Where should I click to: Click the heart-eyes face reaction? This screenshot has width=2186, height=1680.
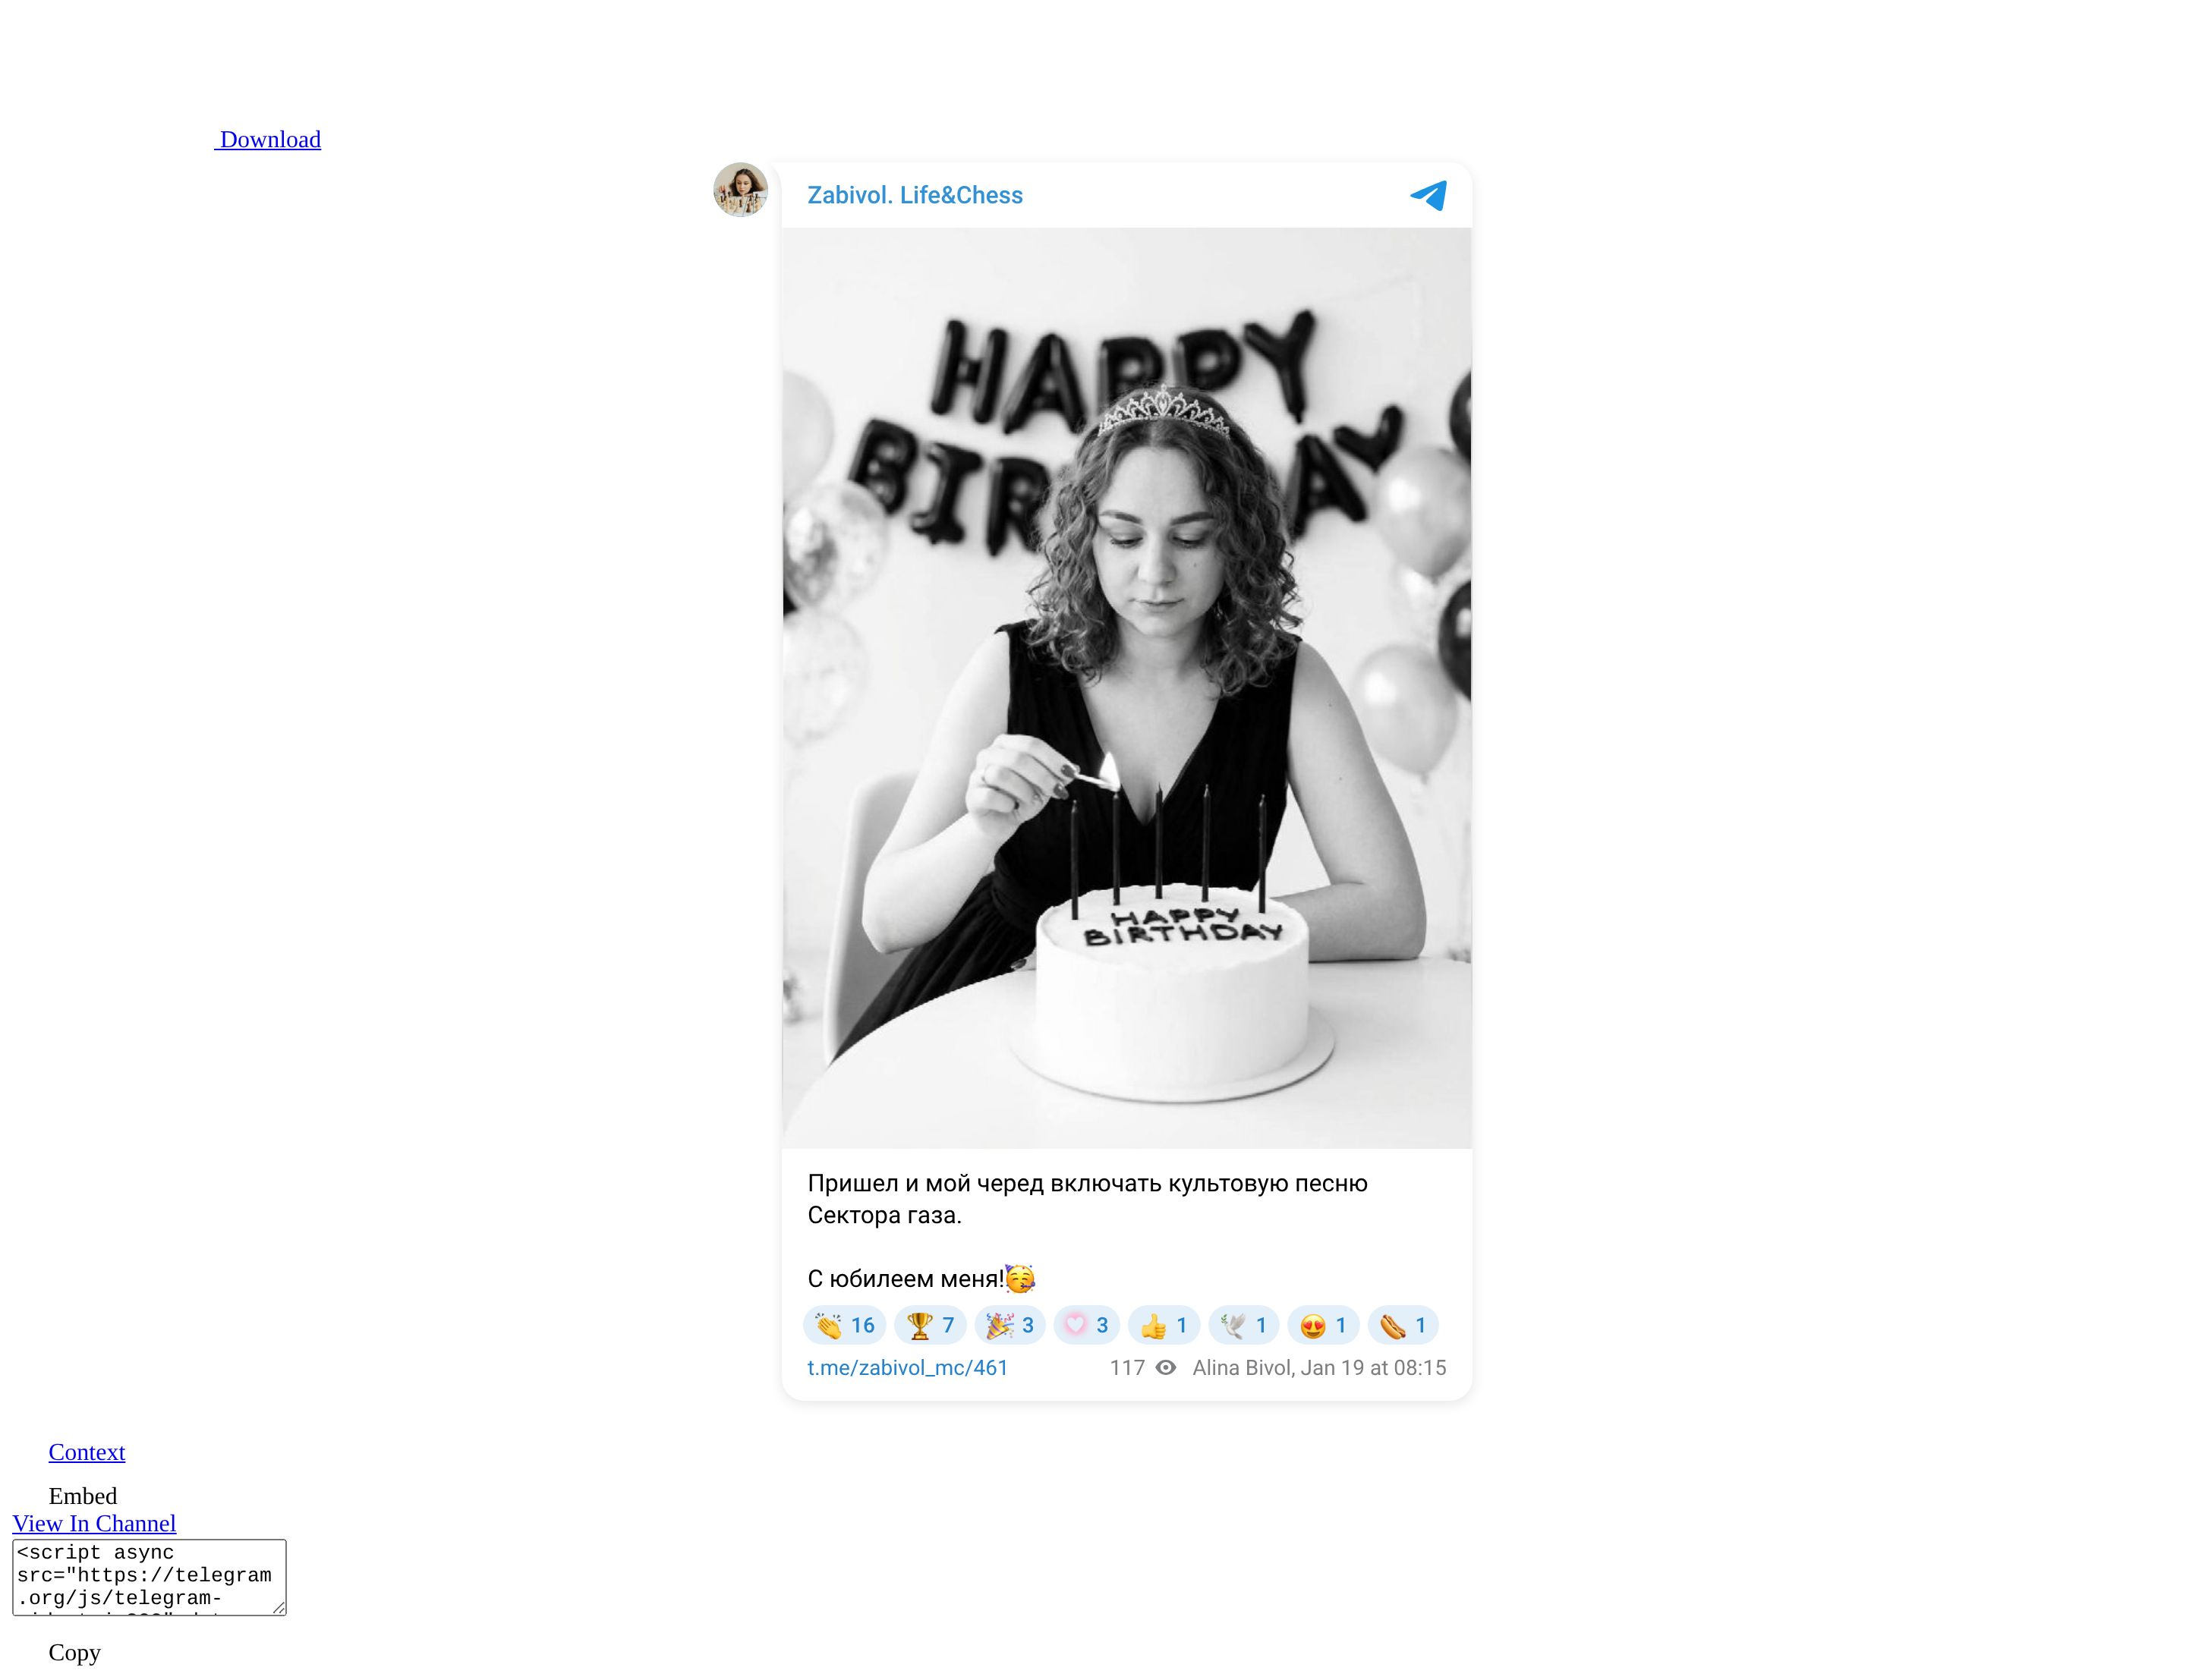click(x=1322, y=1325)
